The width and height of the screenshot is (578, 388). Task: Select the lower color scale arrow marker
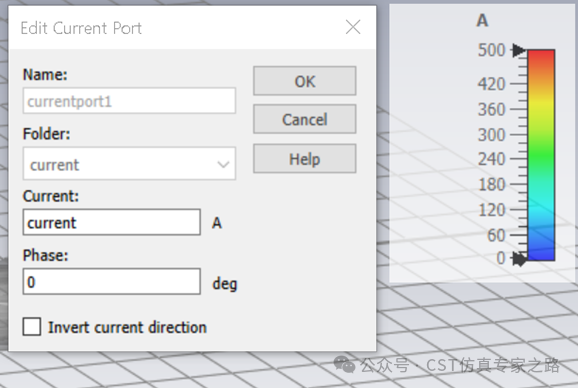(x=520, y=259)
